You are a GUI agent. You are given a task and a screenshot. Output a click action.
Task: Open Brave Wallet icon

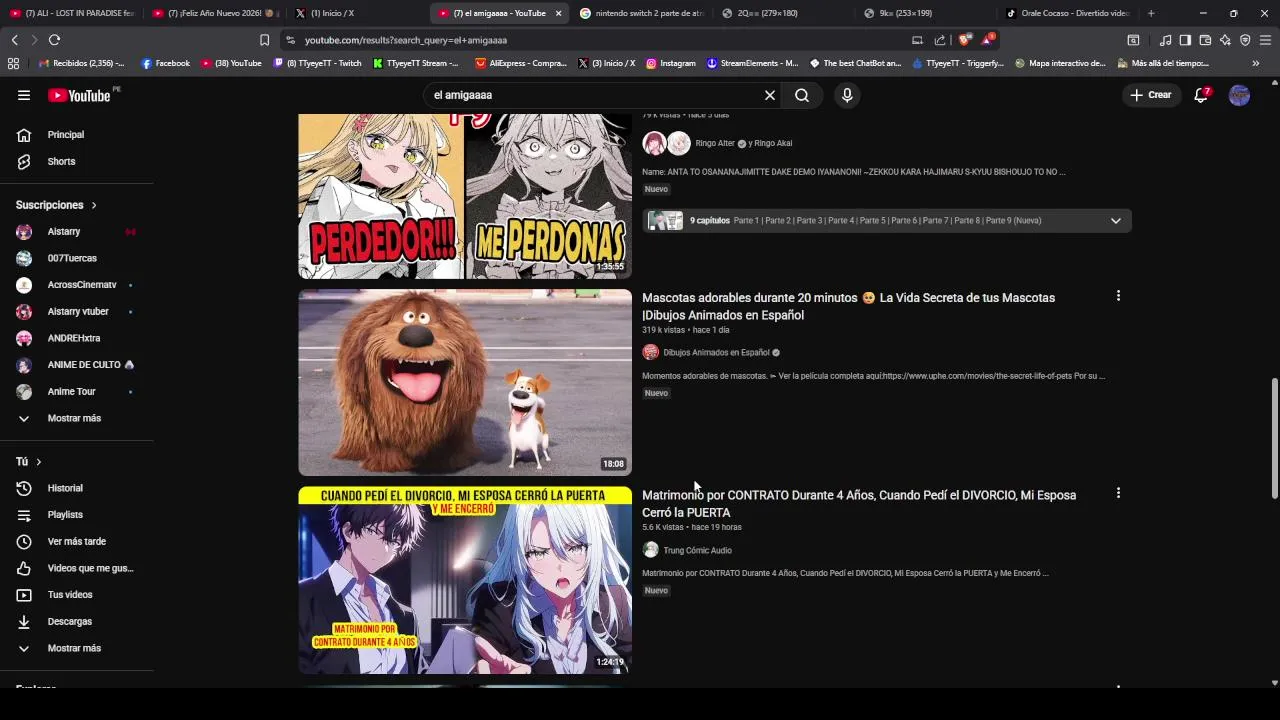[x=1205, y=40]
